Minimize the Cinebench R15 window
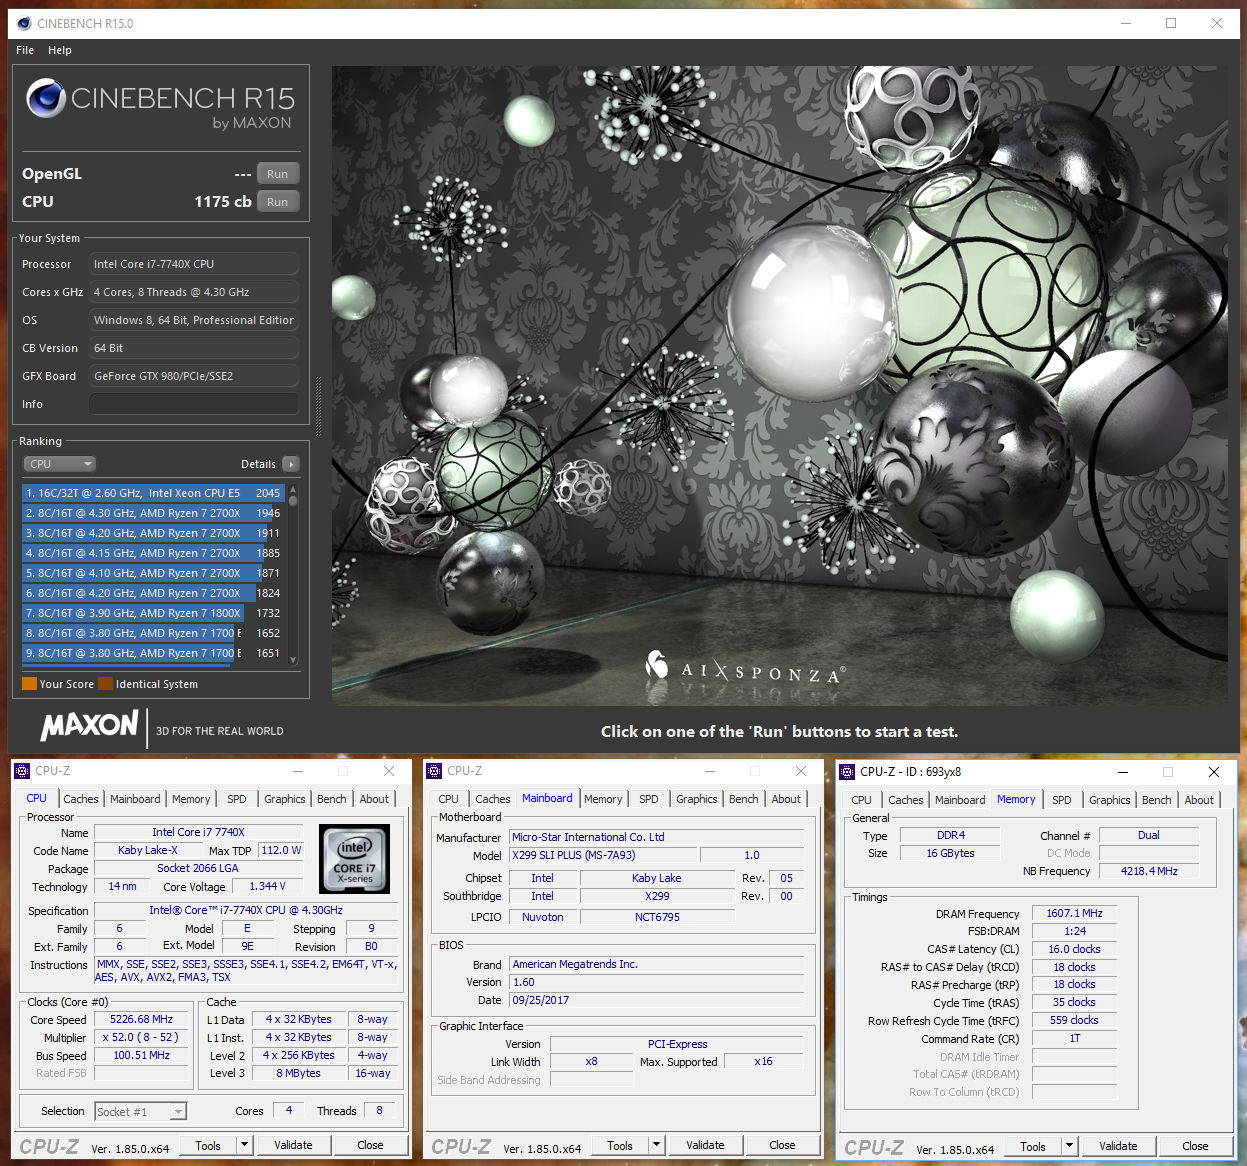 point(1125,23)
